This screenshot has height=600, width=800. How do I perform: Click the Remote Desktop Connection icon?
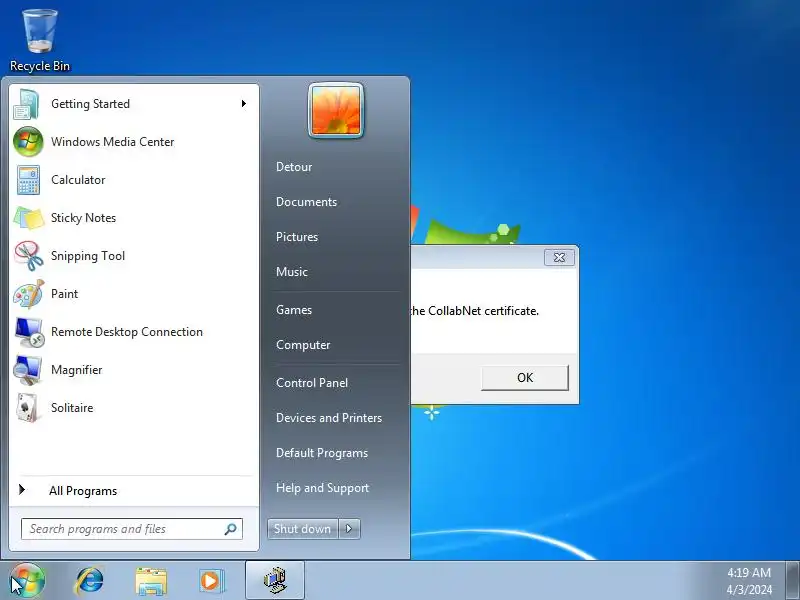(x=29, y=332)
